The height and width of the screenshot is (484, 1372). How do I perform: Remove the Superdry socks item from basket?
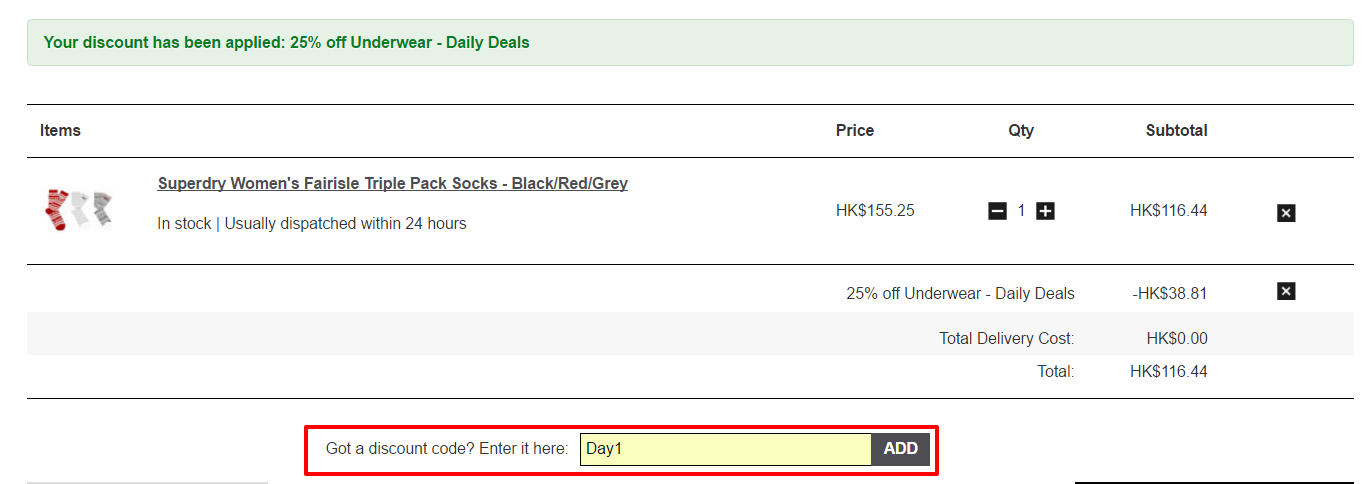[x=1286, y=213]
